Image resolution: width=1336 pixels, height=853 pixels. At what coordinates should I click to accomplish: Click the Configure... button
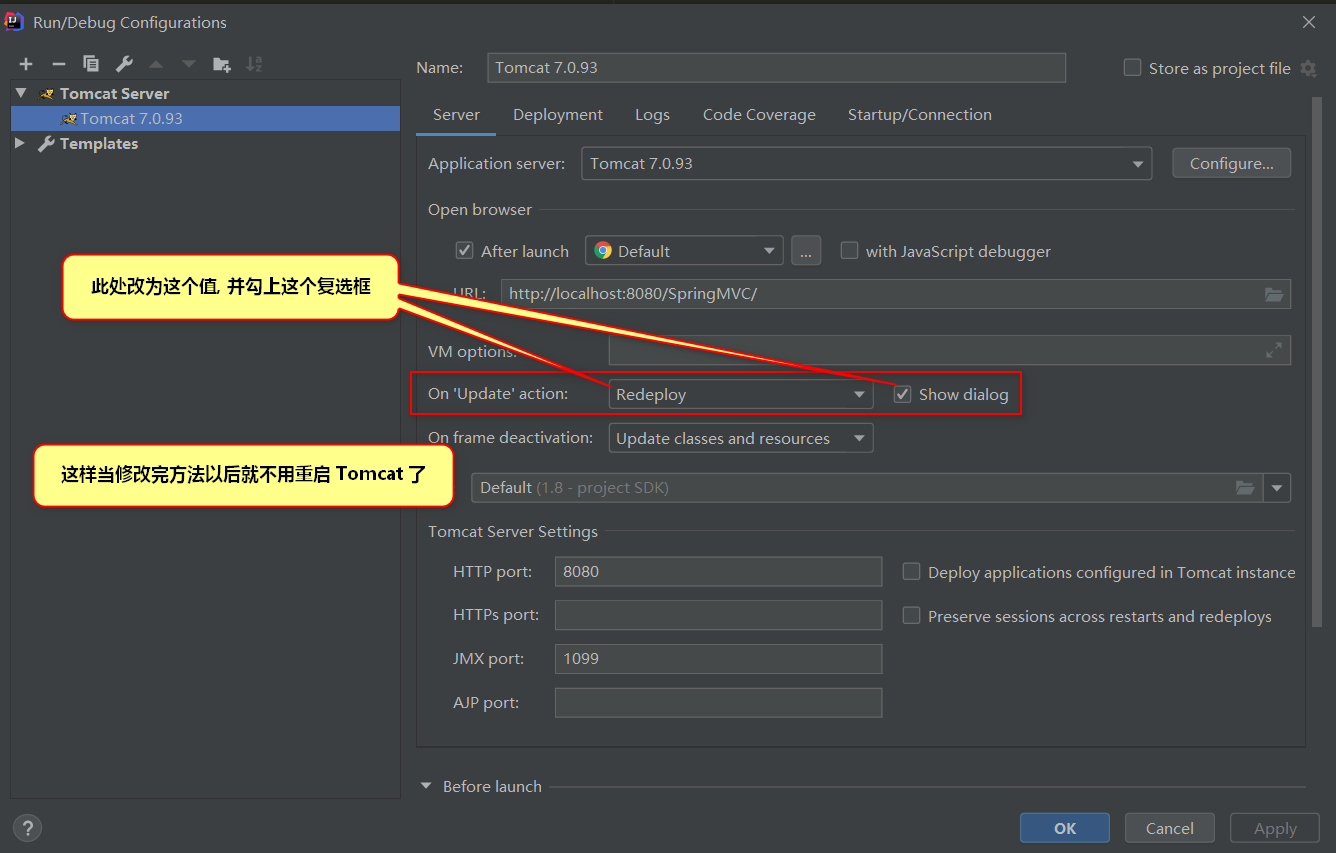[1231, 163]
